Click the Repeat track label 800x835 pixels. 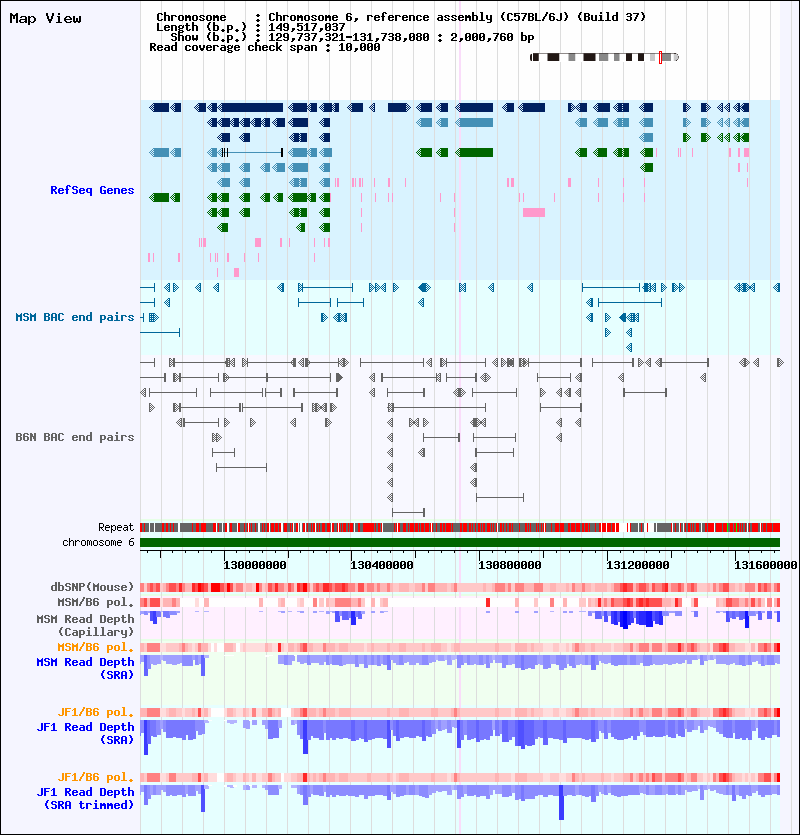point(116,527)
